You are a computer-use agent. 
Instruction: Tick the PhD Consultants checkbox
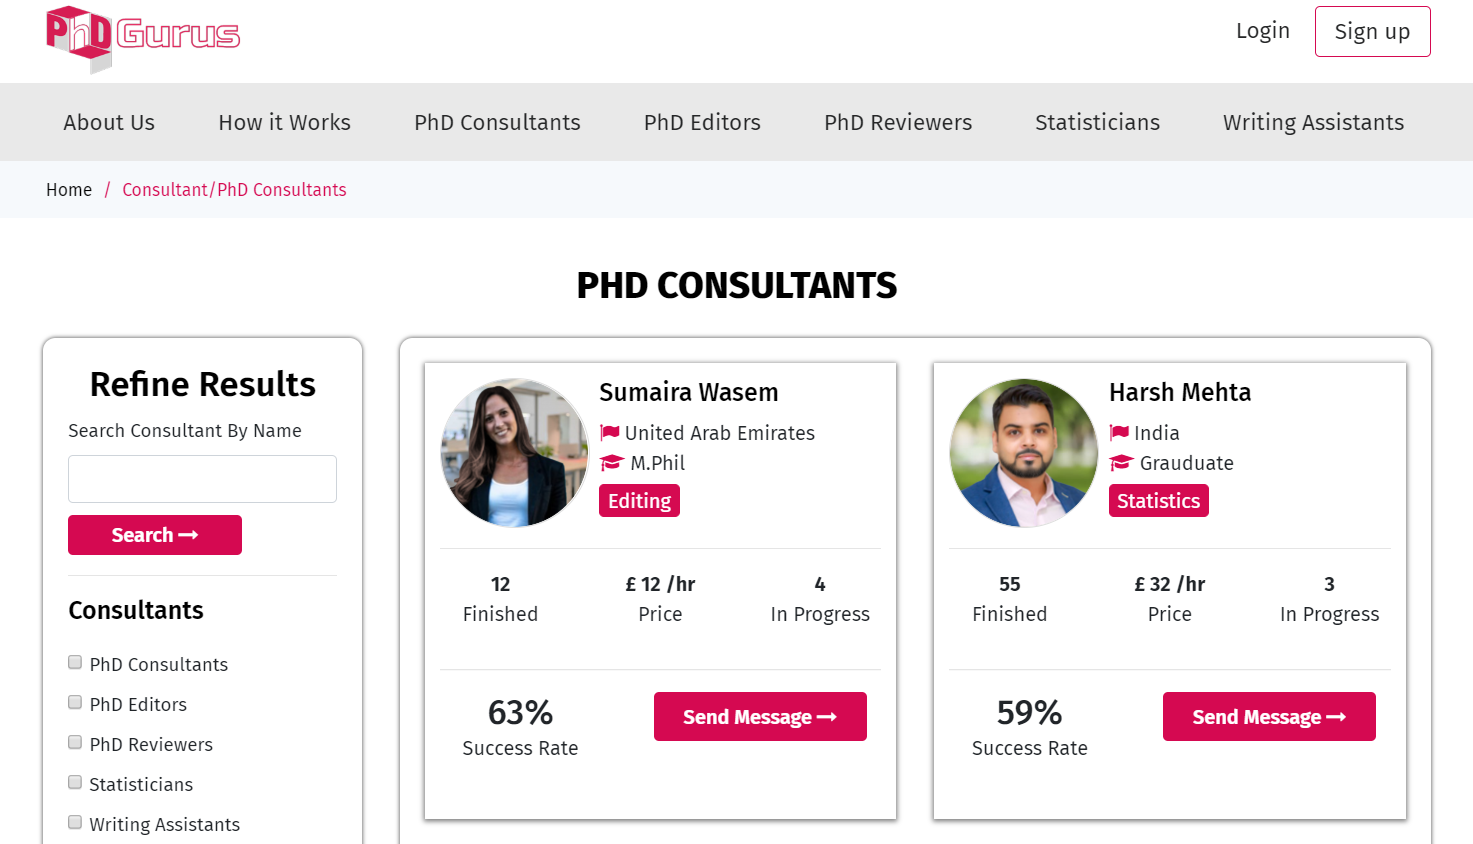point(75,662)
